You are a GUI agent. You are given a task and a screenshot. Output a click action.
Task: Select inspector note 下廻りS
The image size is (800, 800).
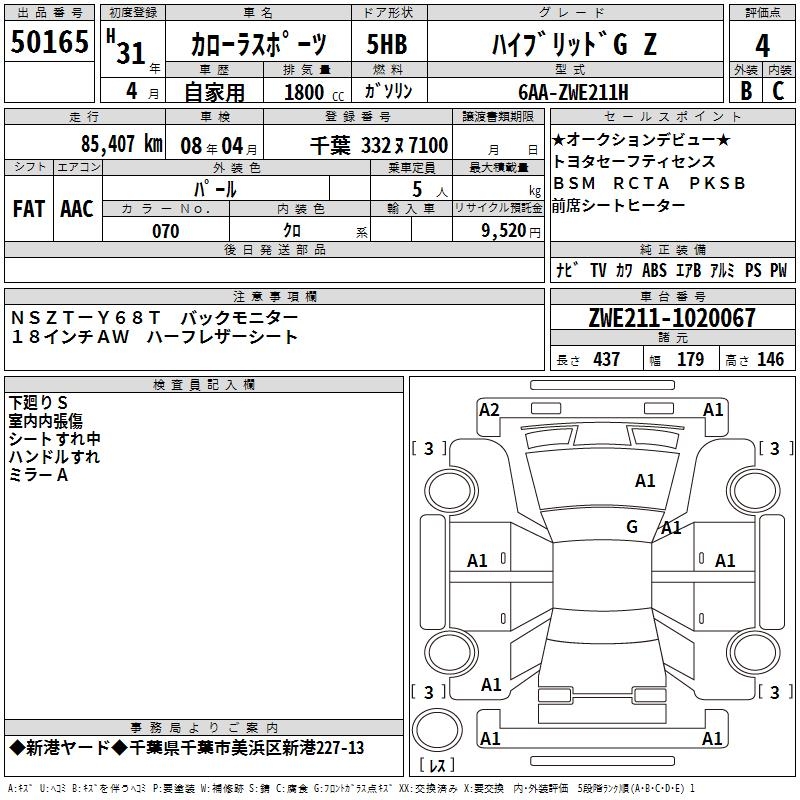[x=38, y=403]
